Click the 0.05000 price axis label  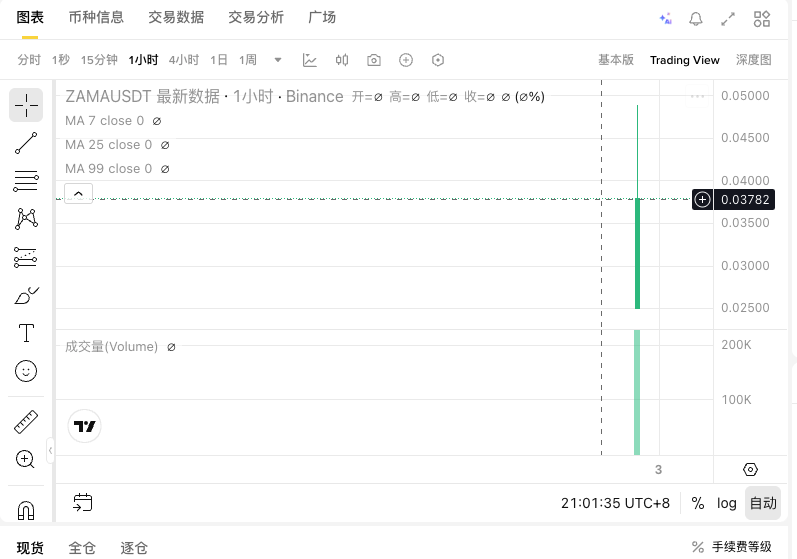coord(745,96)
